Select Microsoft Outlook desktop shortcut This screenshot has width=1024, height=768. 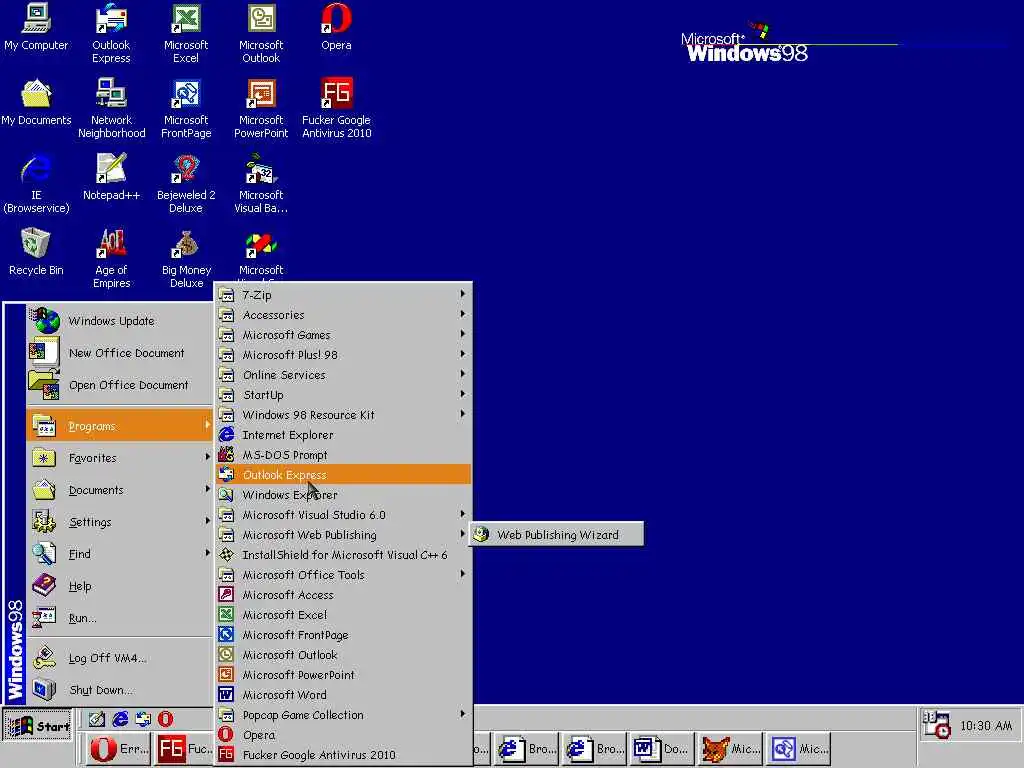pos(261,33)
